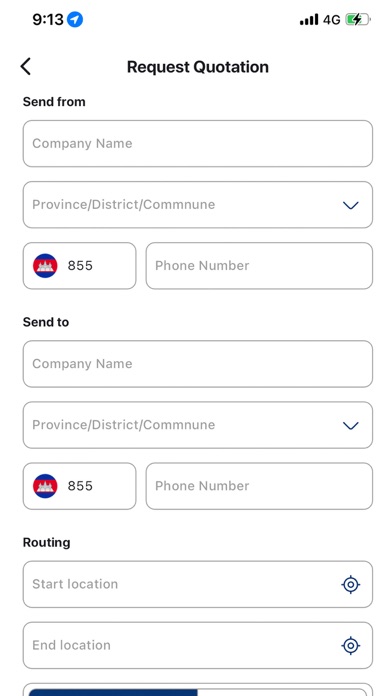Focus the Send from Company Name field
Viewport: 392px width, 696px height.
click(x=198, y=144)
